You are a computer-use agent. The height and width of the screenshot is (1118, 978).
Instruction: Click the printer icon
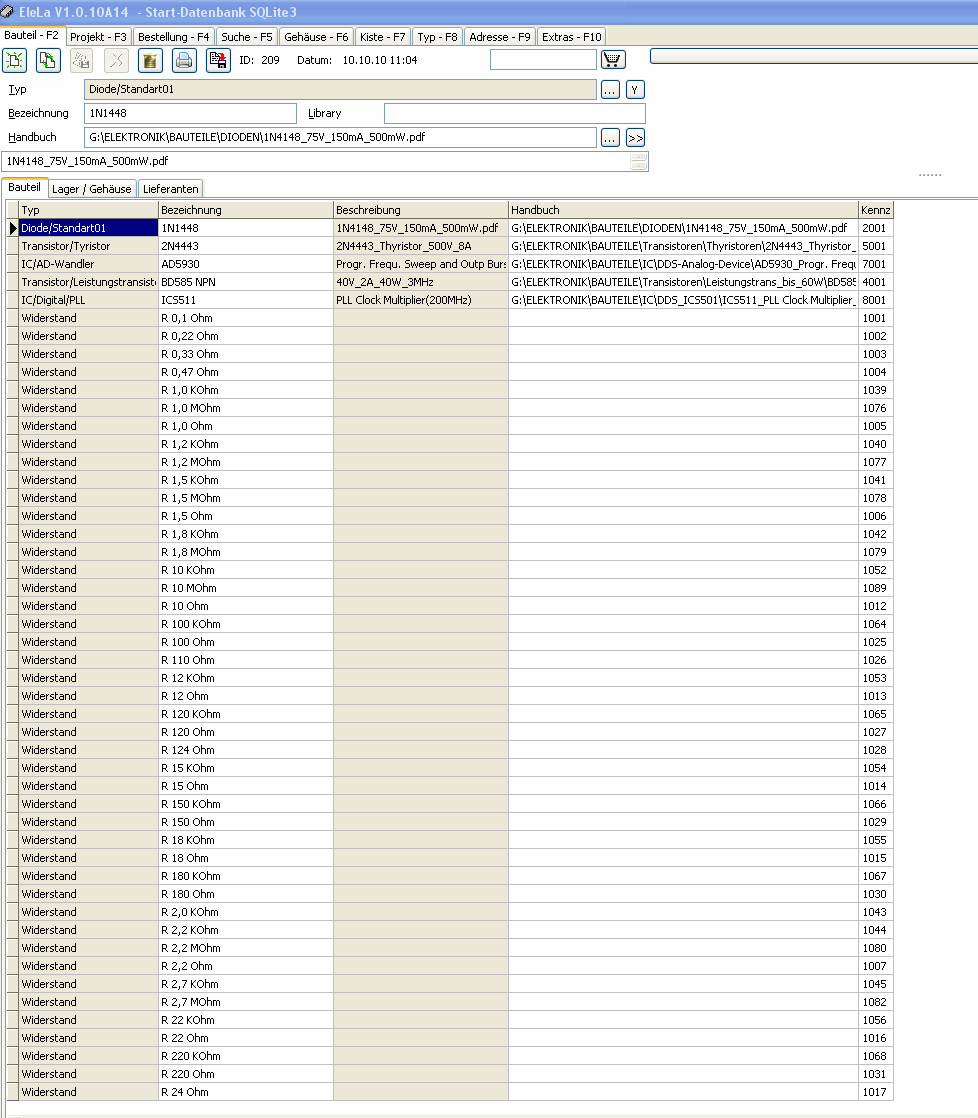184,61
